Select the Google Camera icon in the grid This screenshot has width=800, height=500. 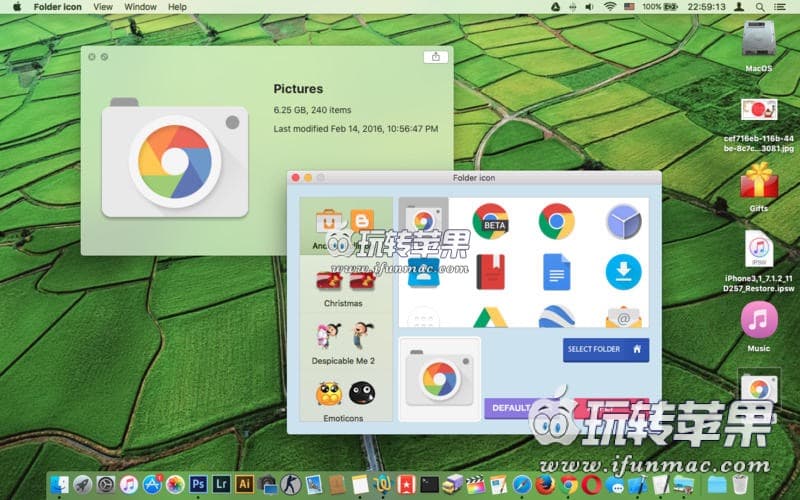(423, 220)
